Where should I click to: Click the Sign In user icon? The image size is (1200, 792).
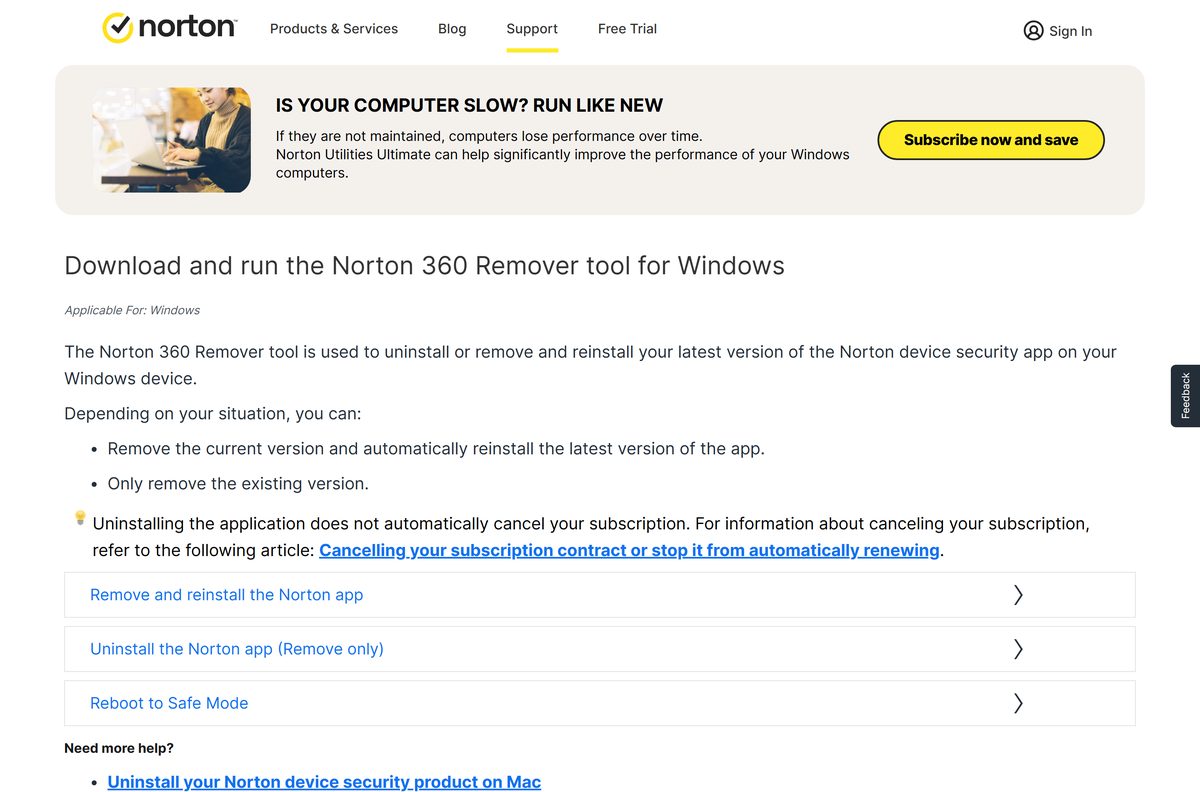coord(1033,31)
